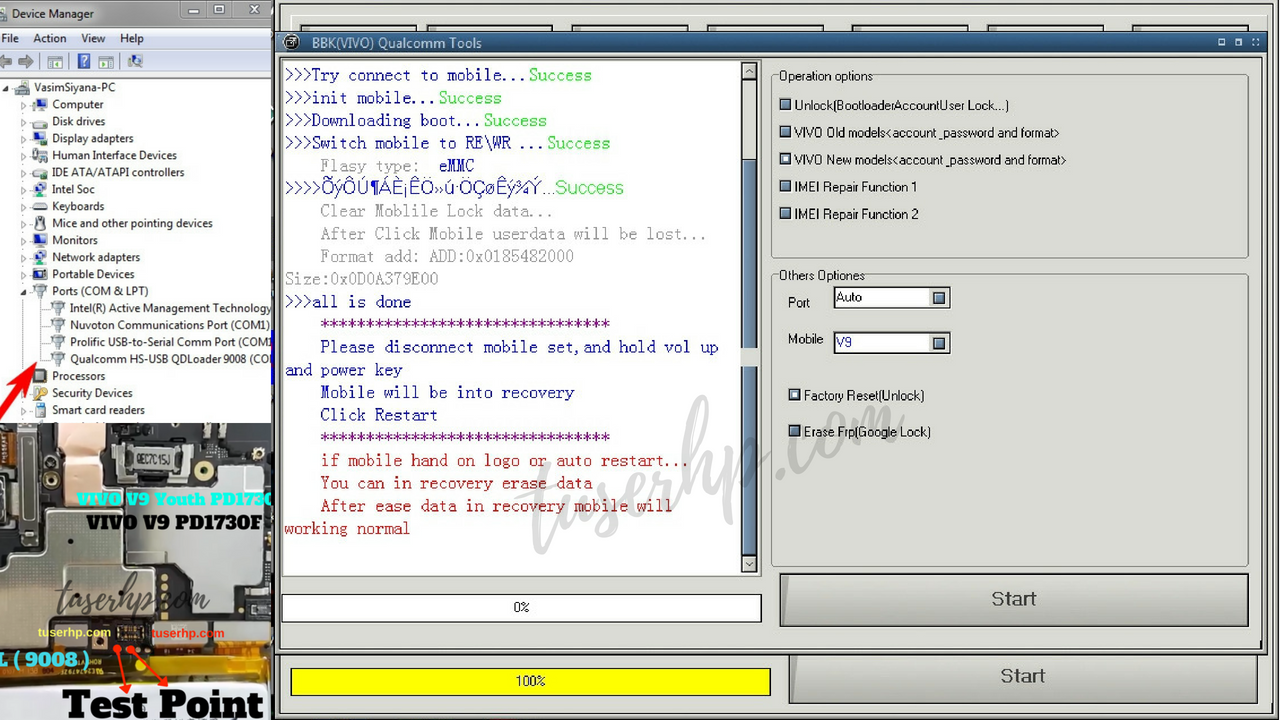Viewport: 1280px width, 720px height.
Task: Click the Monitors category icon
Action: [40, 240]
